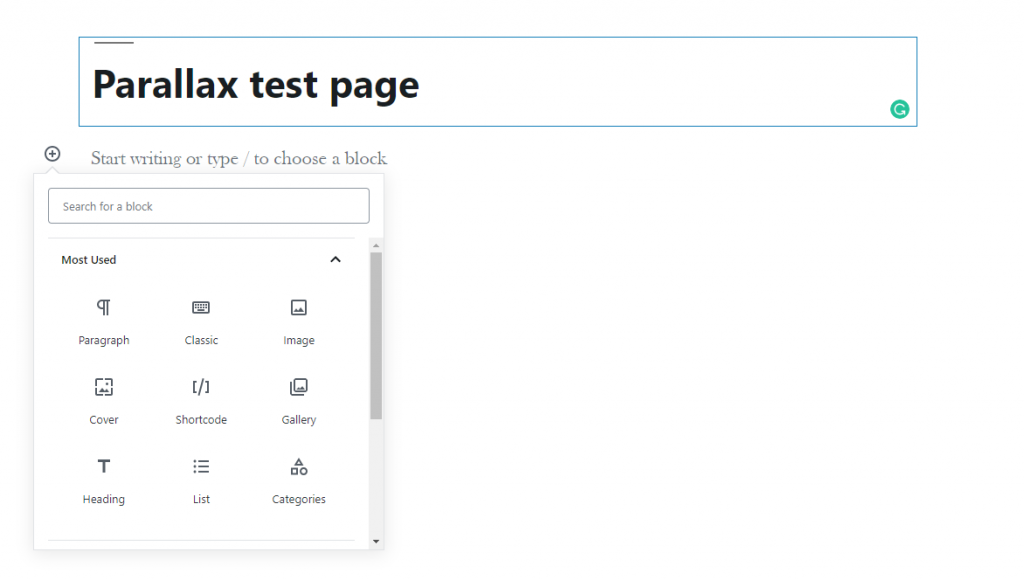1024x580 pixels.
Task: Focus the Search for a block field
Action: click(x=209, y=206)
